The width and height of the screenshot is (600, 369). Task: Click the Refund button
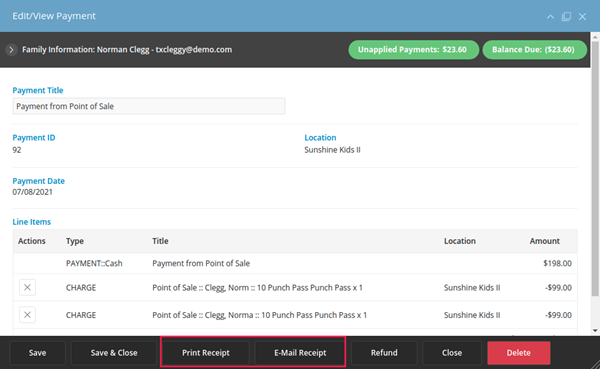[384, 353]
